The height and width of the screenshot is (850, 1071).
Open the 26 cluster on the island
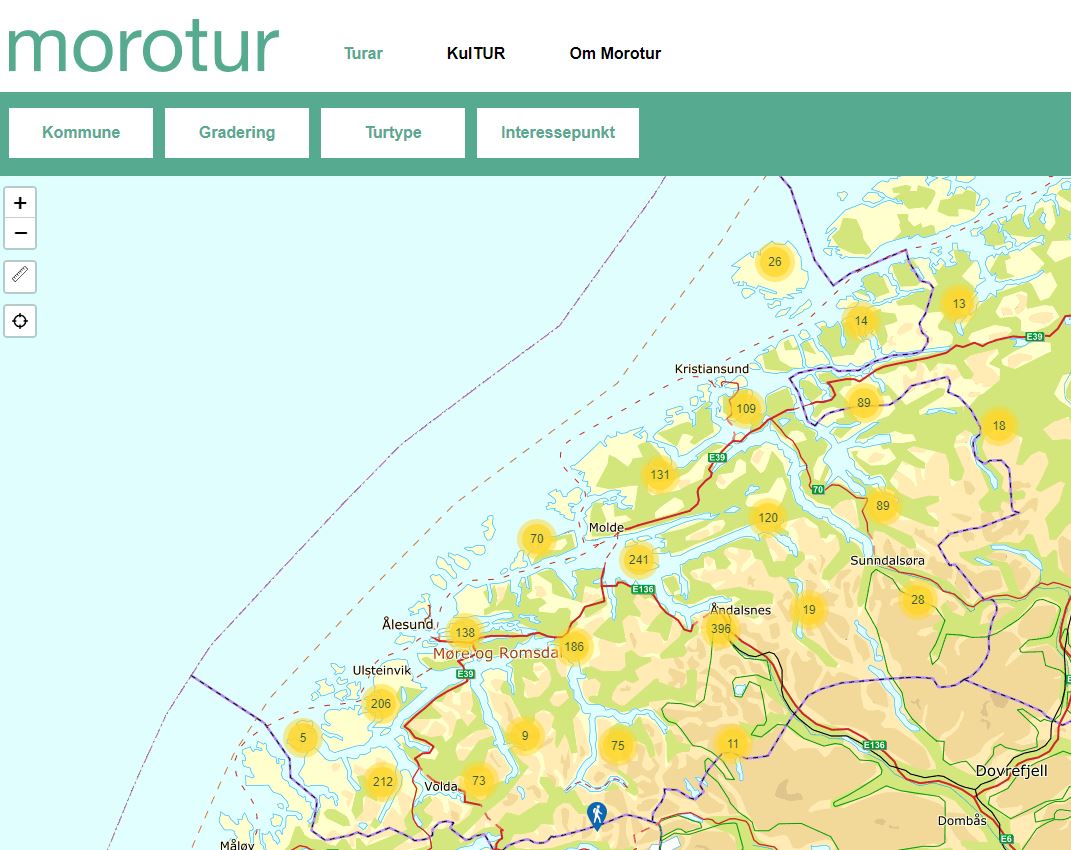[x=774, y=263]
